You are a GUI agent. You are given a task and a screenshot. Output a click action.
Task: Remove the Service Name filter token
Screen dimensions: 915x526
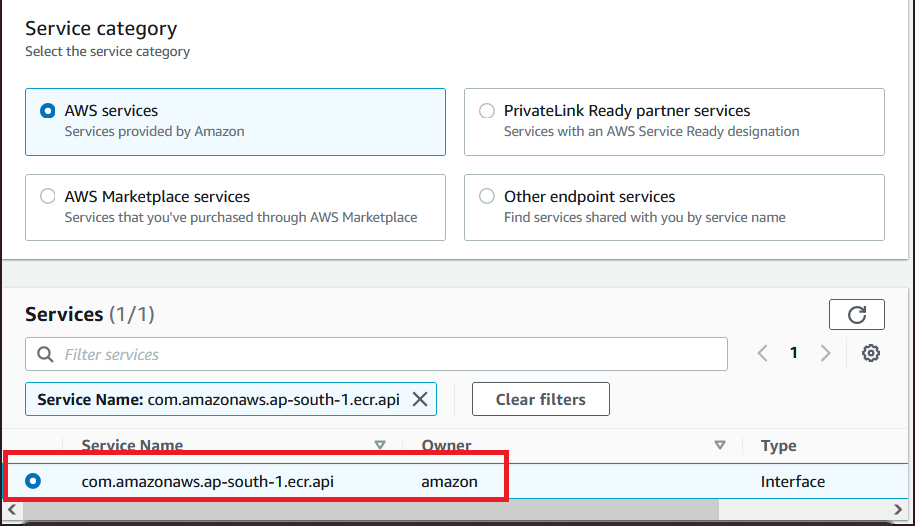(420, 399)
